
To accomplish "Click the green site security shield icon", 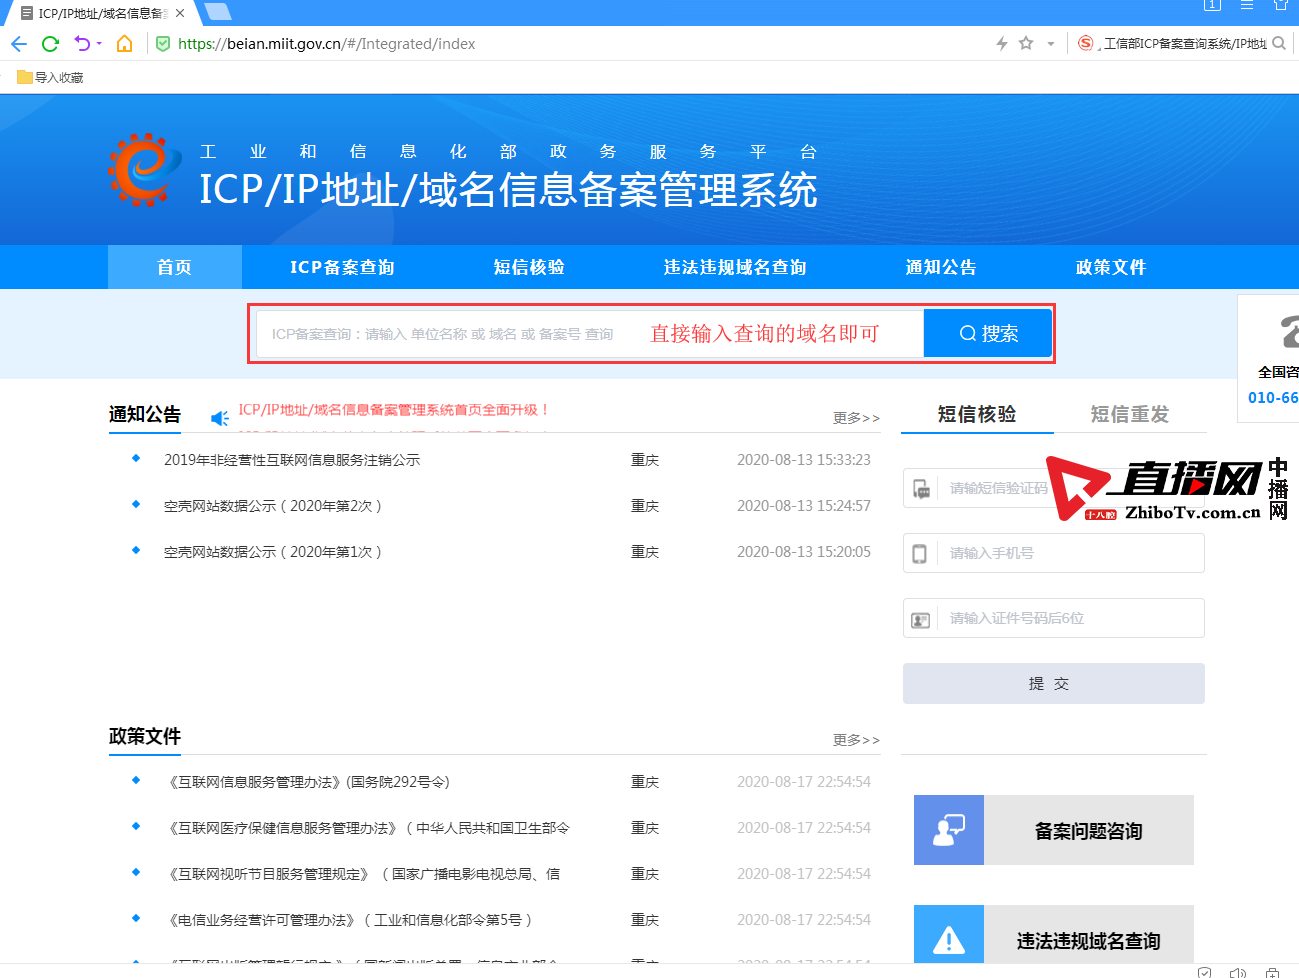I will (x=163, y=44).
